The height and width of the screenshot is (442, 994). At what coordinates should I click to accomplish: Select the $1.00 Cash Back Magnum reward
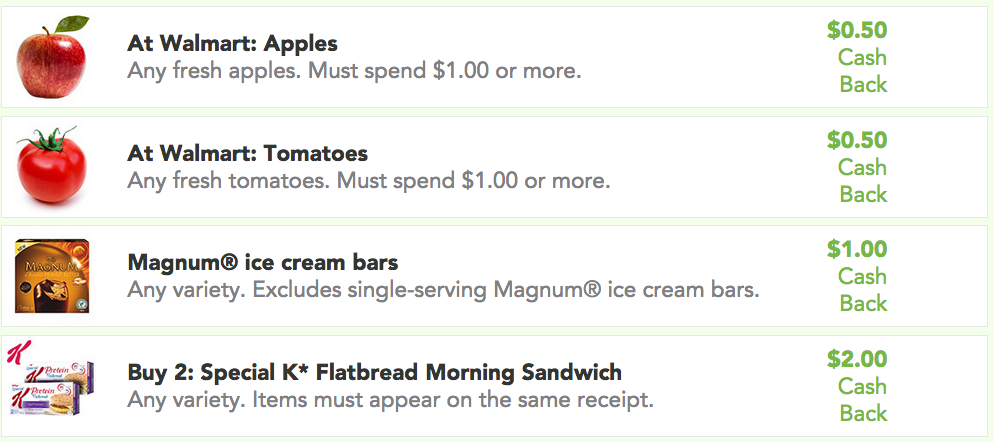[x=857, y=276]
